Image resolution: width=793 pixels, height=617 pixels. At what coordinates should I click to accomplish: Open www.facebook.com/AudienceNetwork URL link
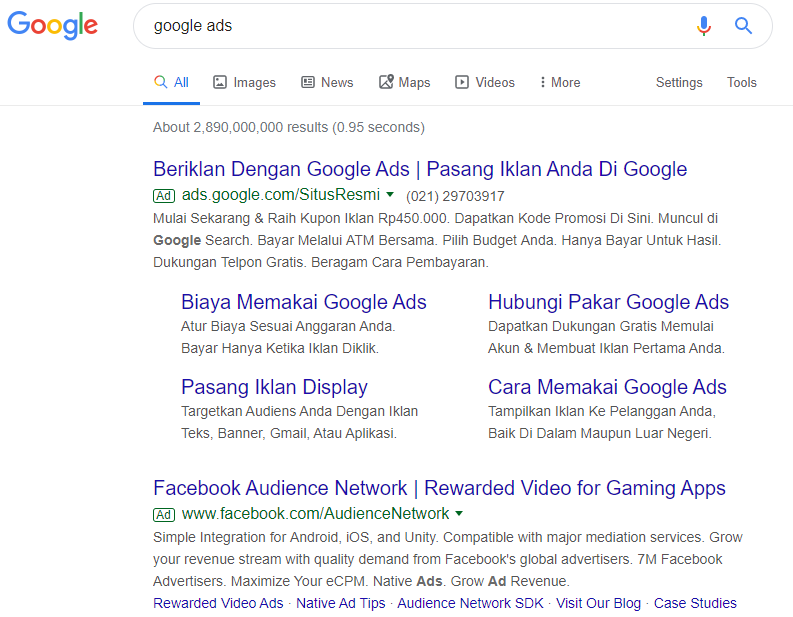[x=315, y=514]
